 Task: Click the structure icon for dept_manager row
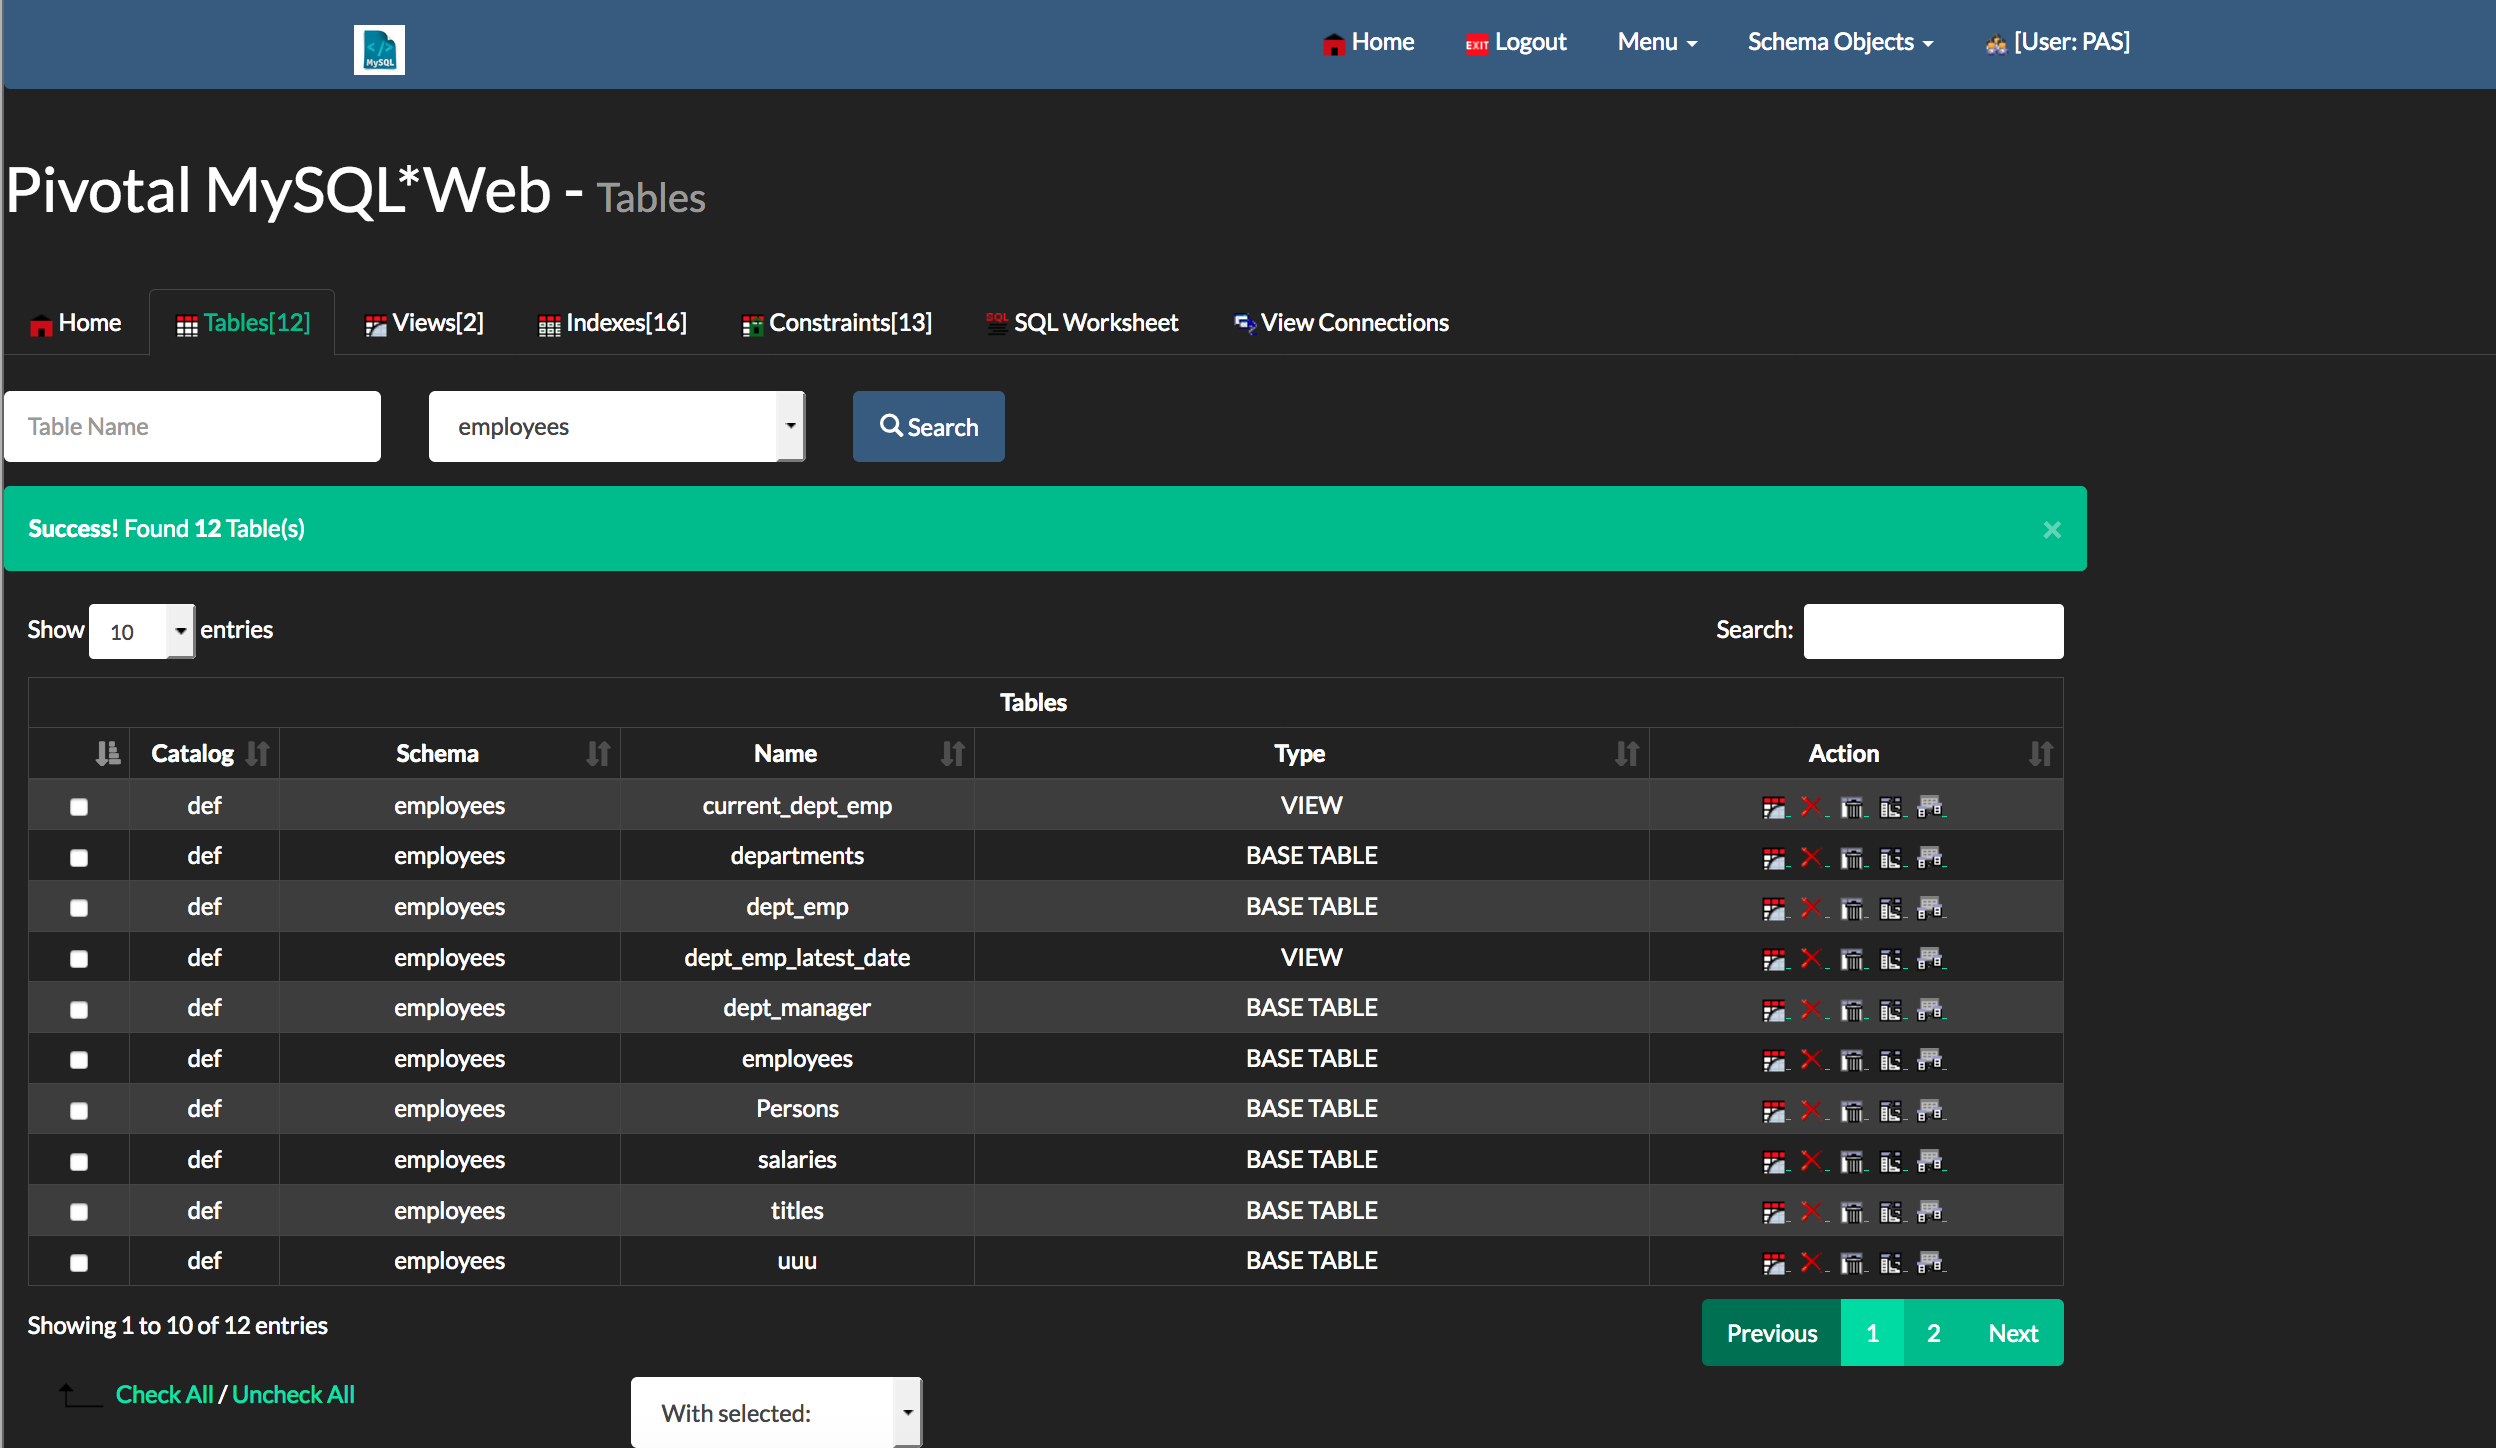click(x=1891, y=1010)
